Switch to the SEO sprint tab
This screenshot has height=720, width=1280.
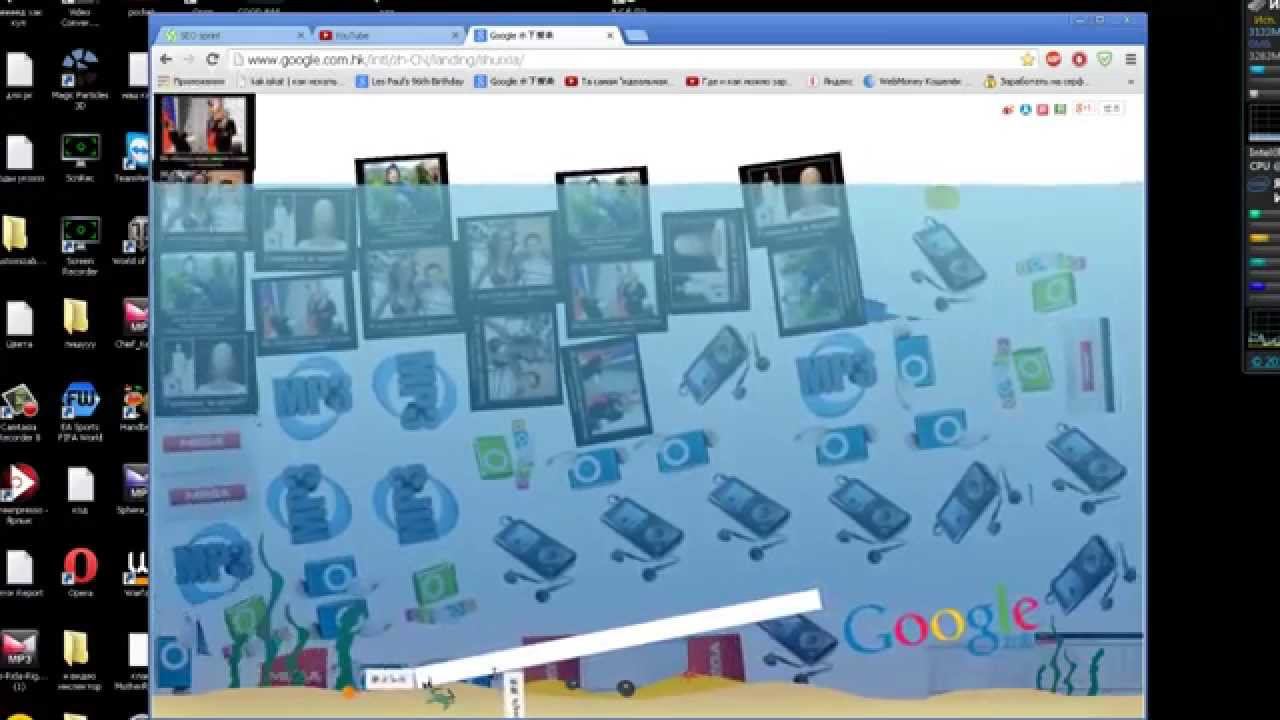233,35
